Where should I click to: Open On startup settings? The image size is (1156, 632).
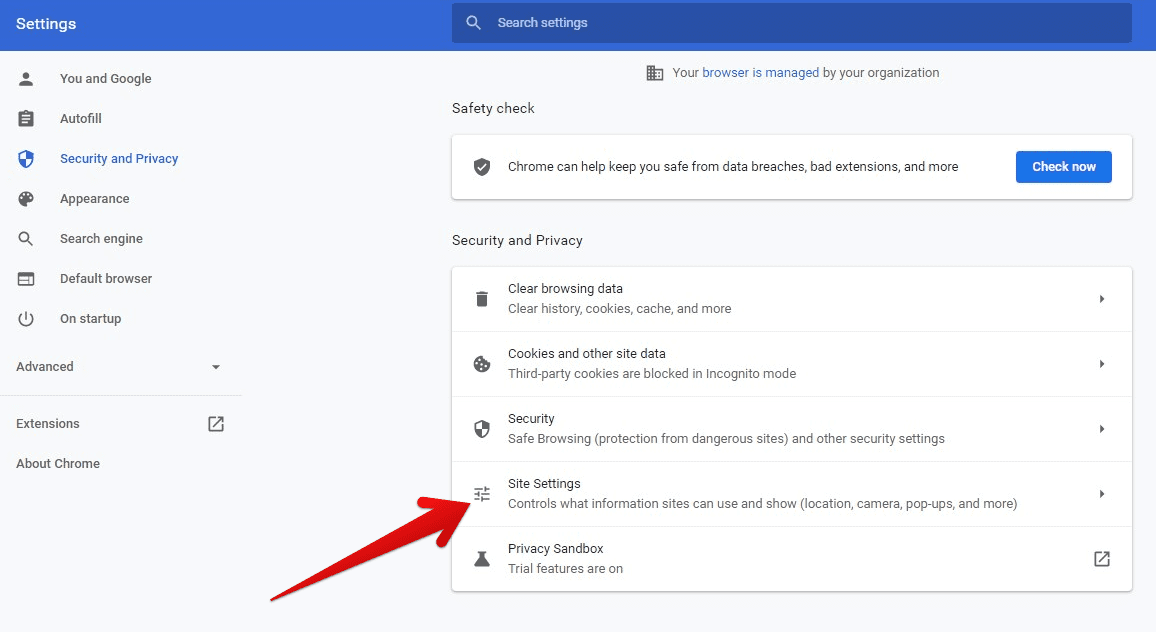click(90, 319)
